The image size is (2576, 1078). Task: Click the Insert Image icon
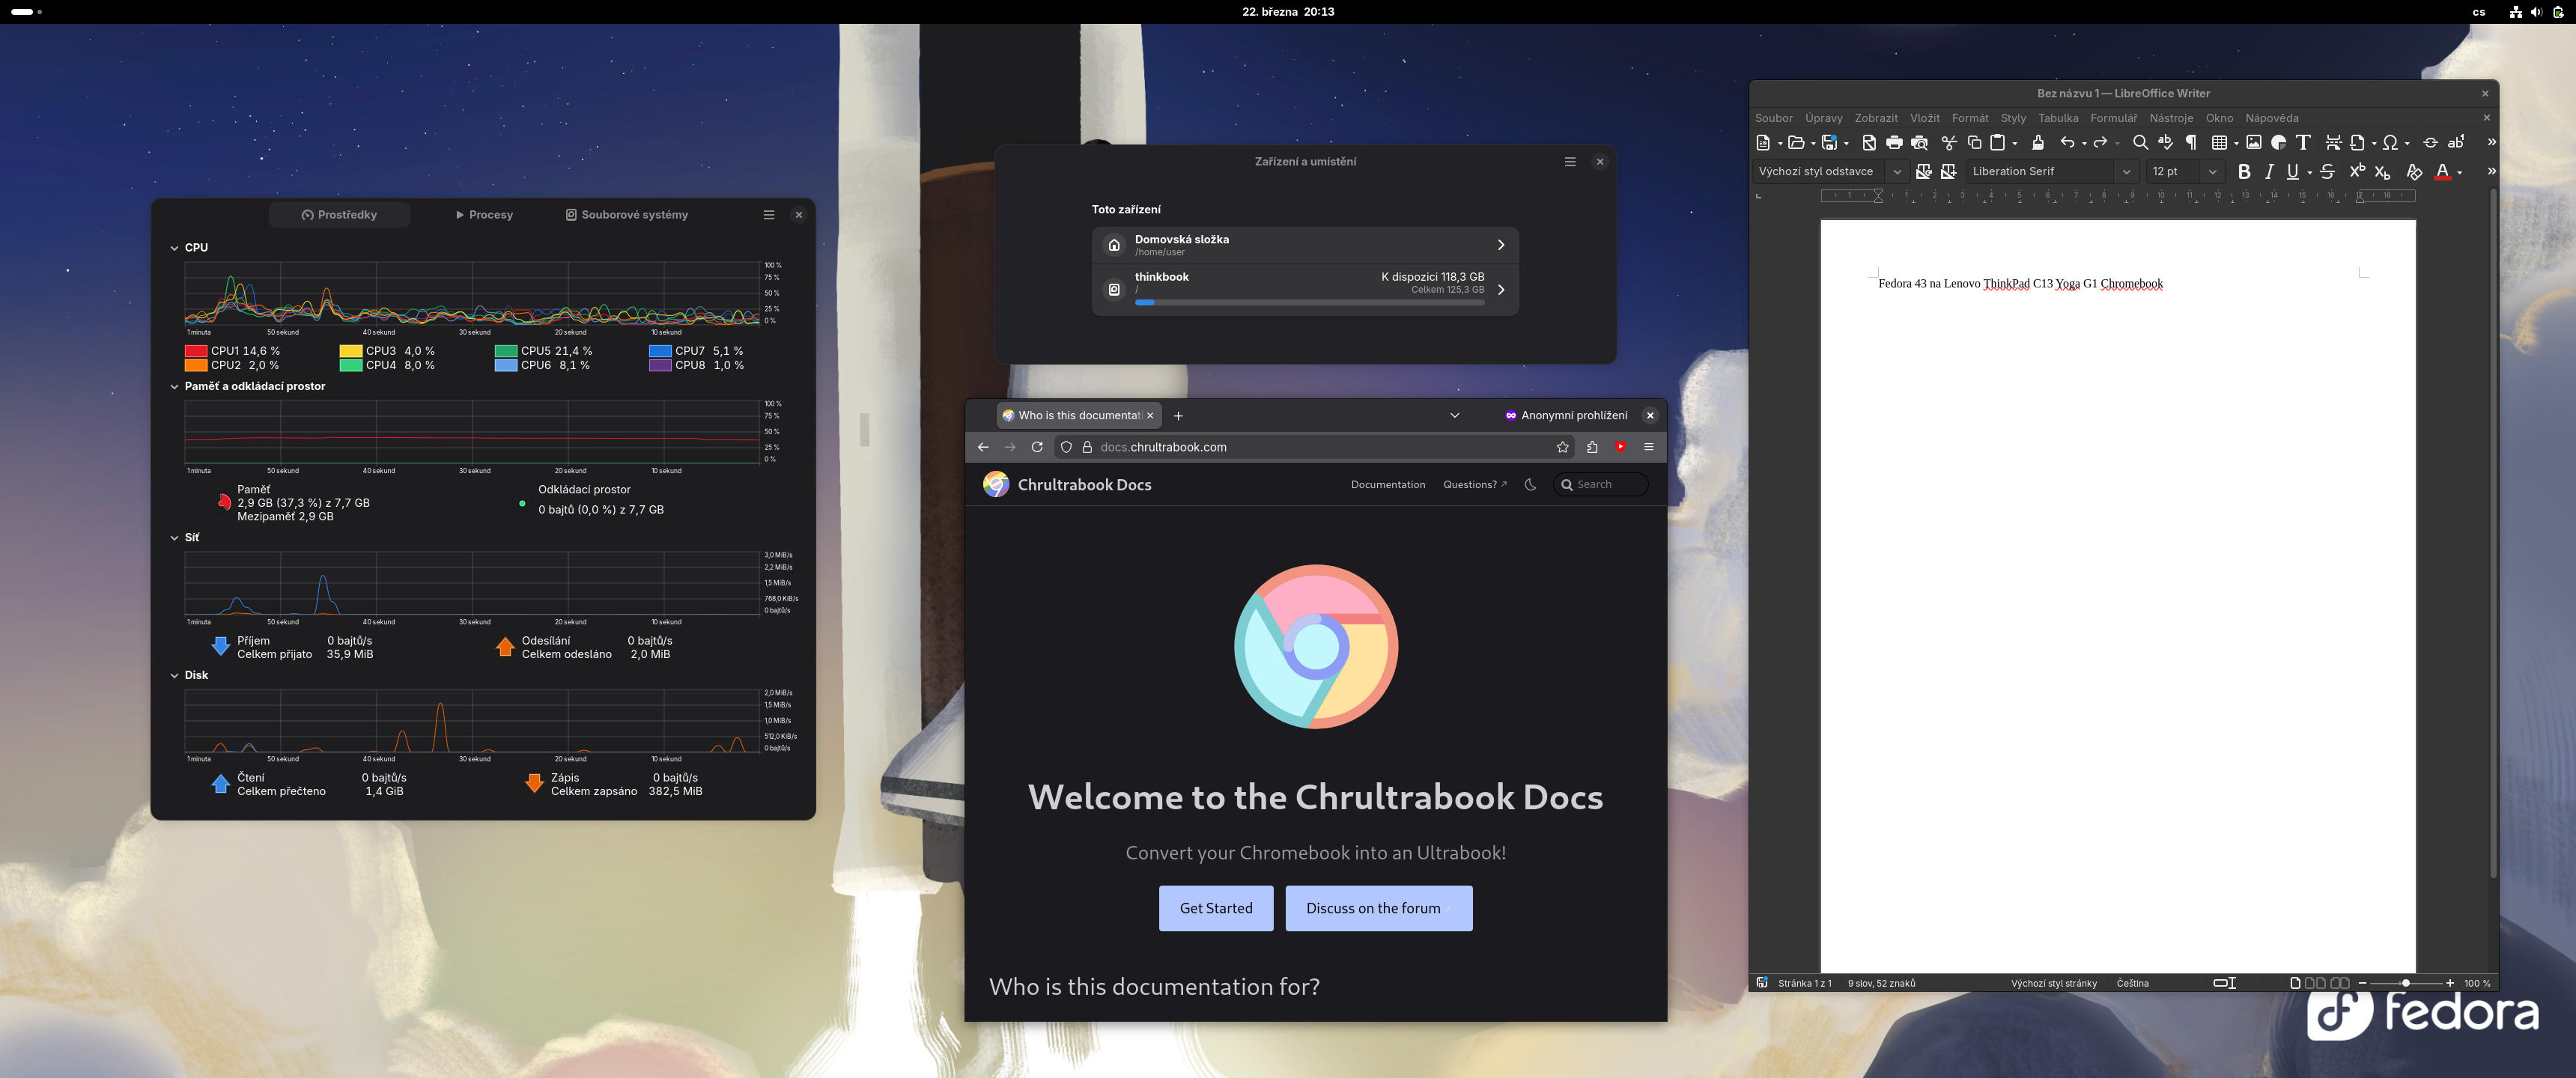(2254, 143)
